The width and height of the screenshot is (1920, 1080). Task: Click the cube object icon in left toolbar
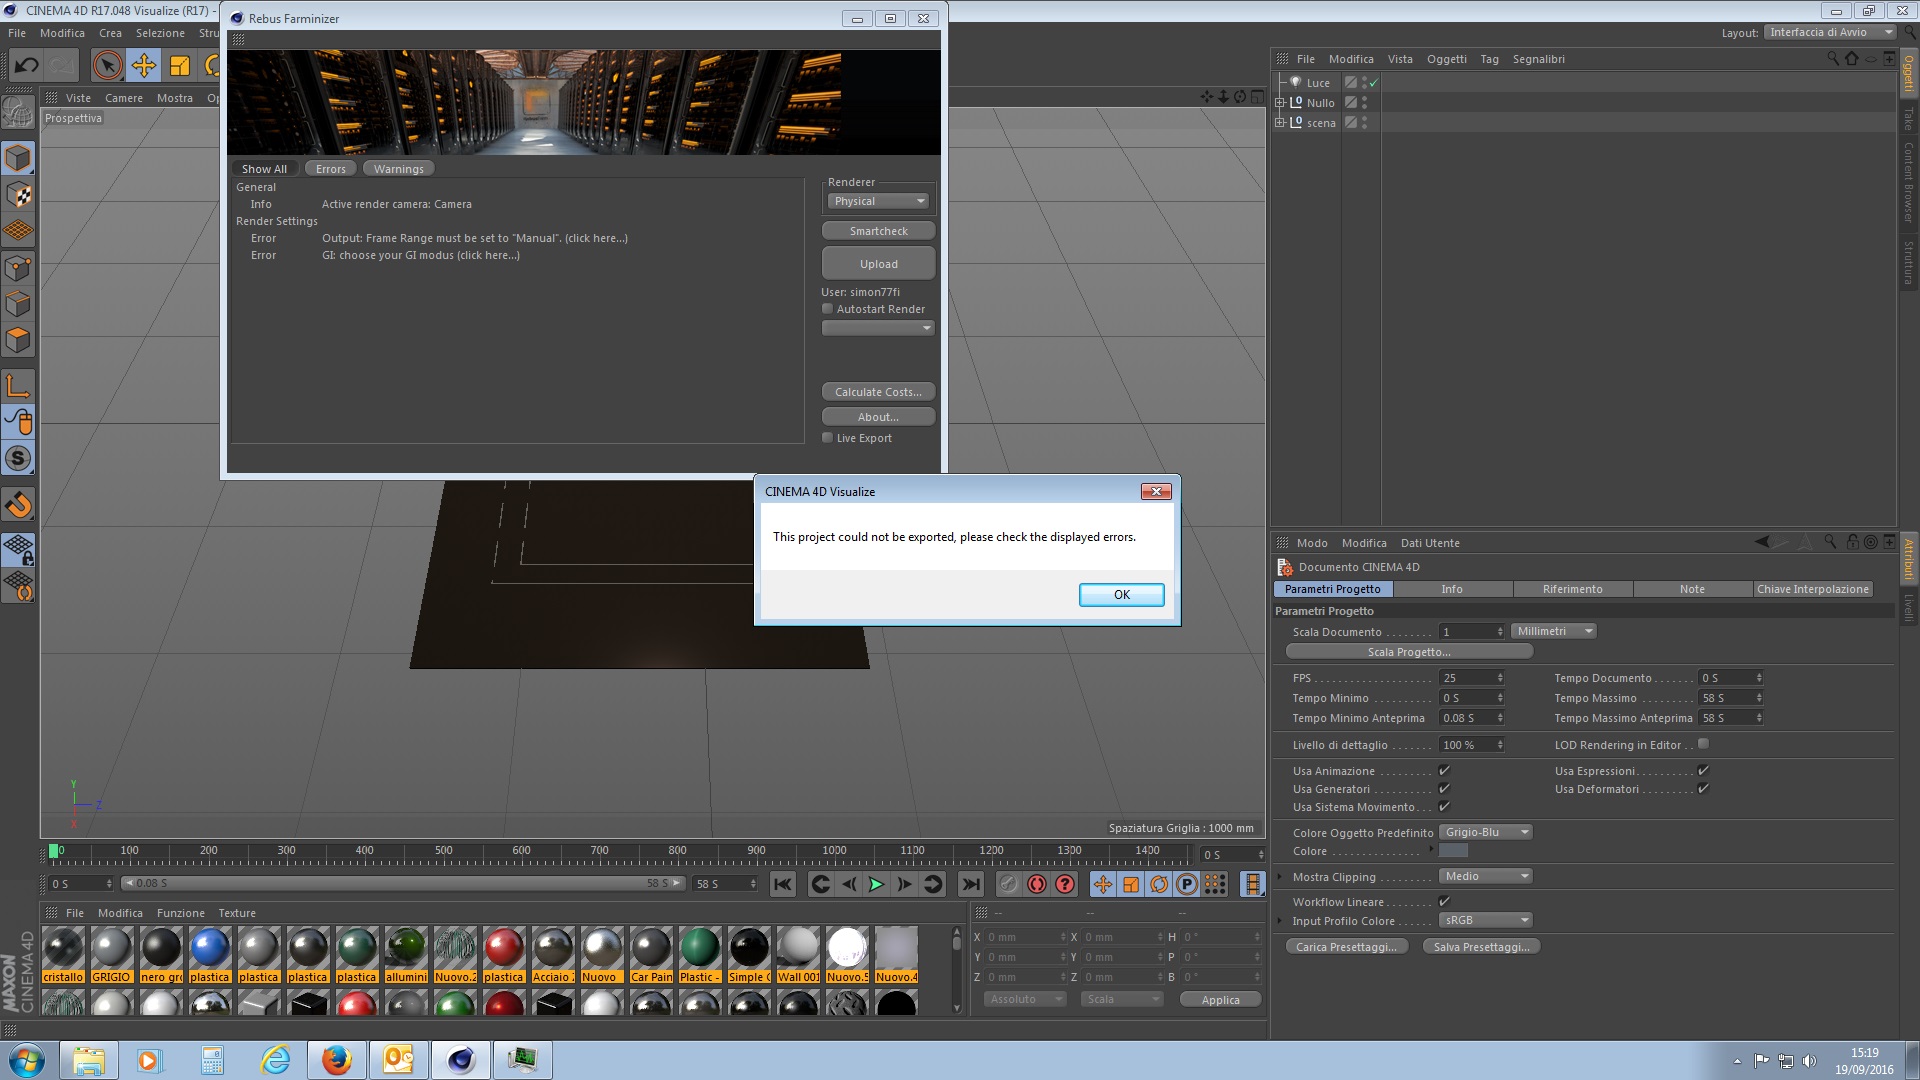click(x=18, y=158)
